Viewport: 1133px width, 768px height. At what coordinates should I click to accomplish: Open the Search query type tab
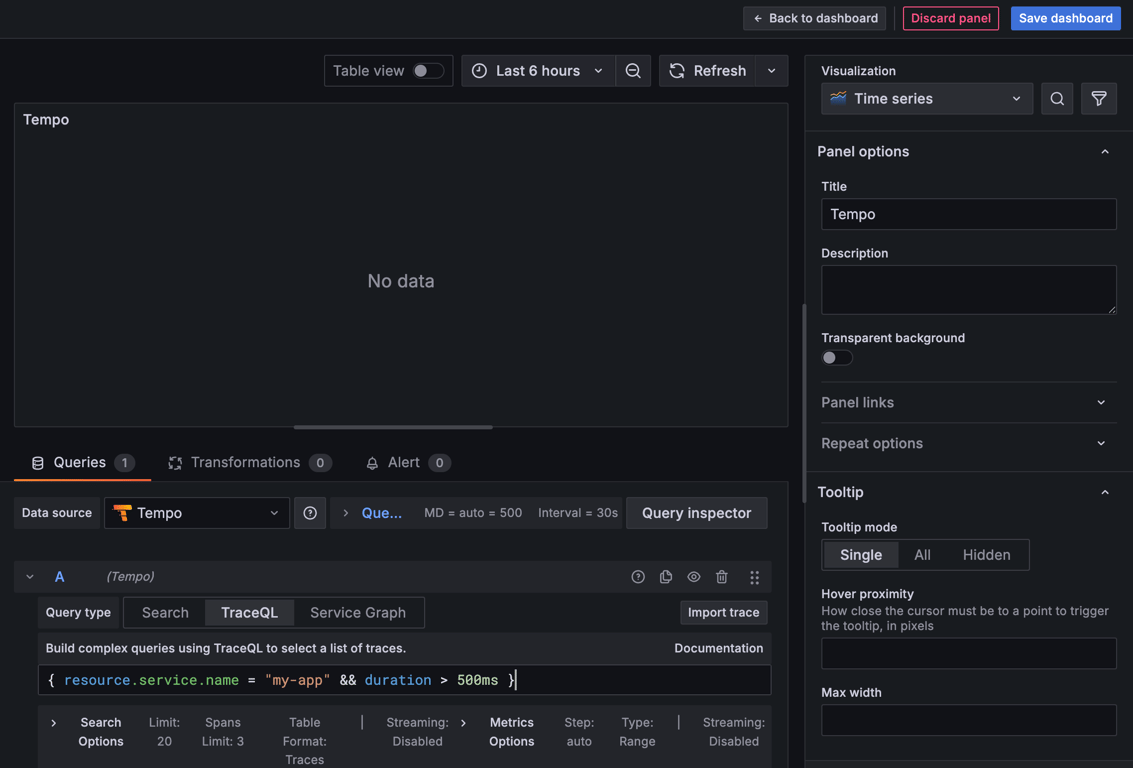tap(163, 612)
